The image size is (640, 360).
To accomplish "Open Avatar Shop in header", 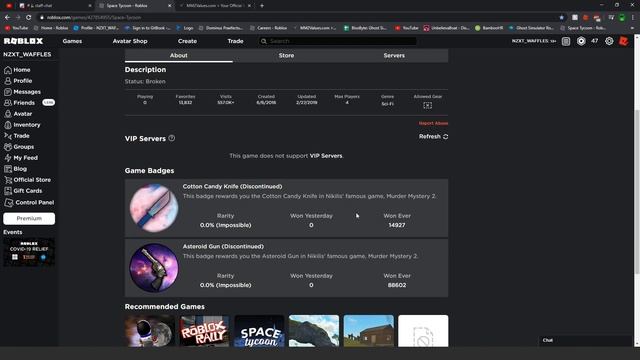I will click(x=130, y=41).
